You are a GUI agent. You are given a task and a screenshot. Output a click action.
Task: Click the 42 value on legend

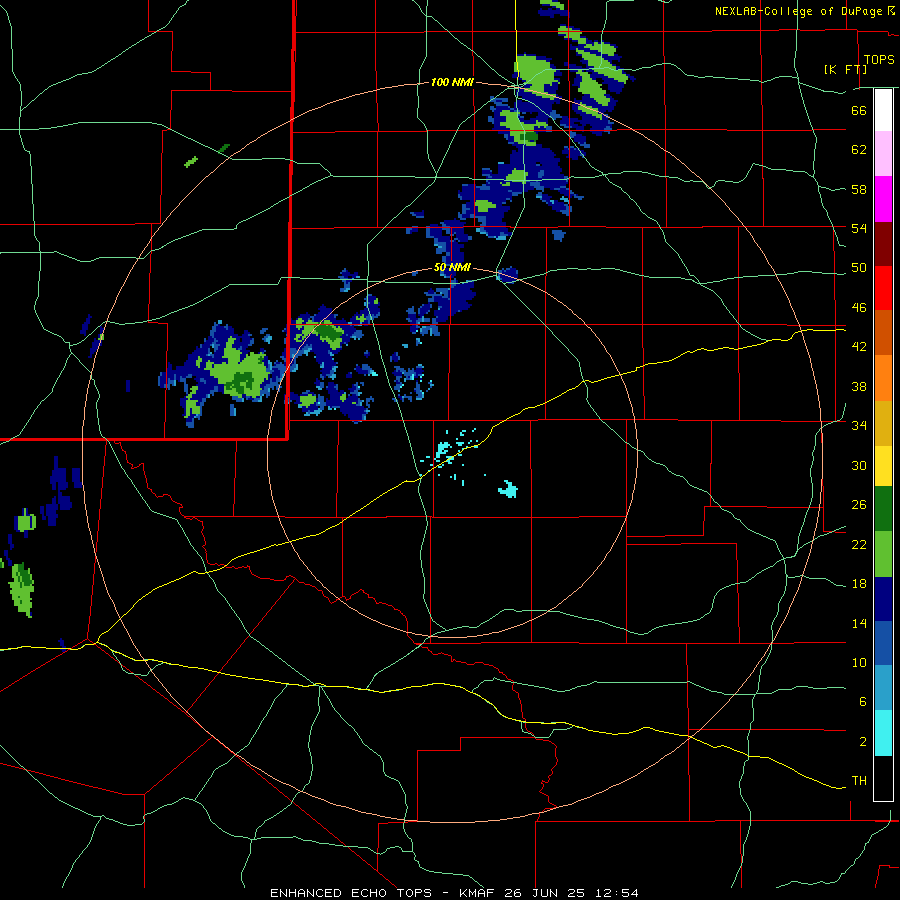[x=859, y=347]
